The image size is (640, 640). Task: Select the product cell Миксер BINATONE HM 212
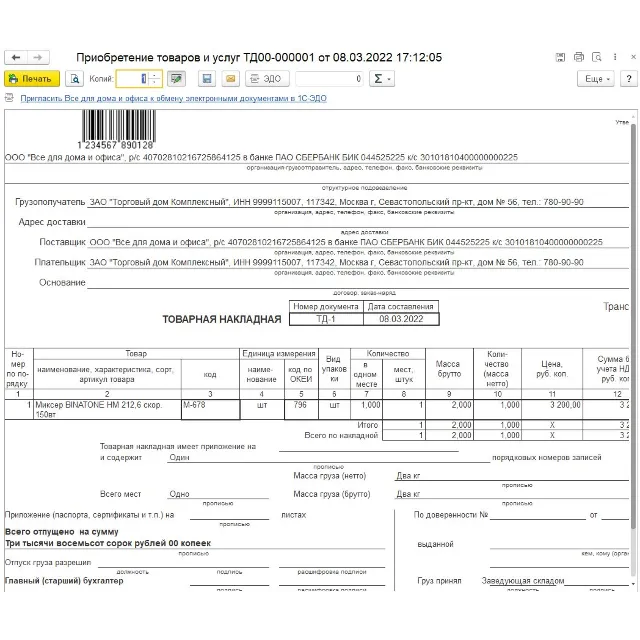107,409
